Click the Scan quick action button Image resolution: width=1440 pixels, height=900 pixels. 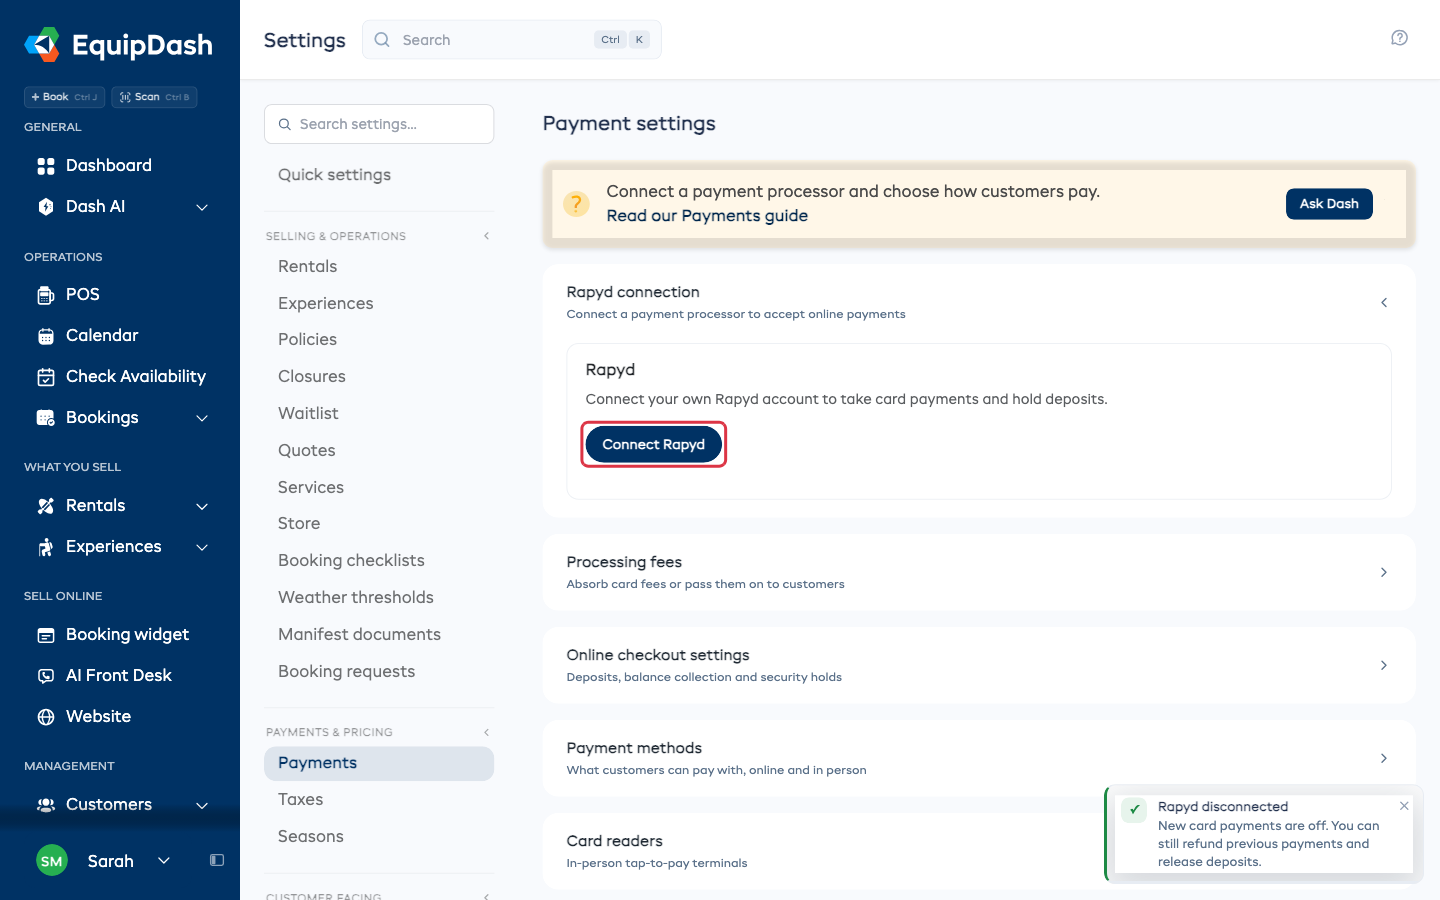[155, 97]
